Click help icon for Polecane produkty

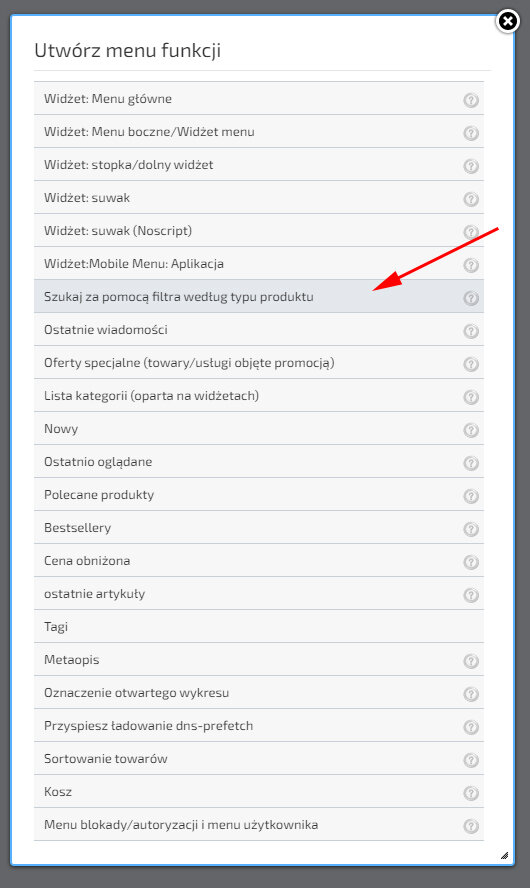click(471, 497)
